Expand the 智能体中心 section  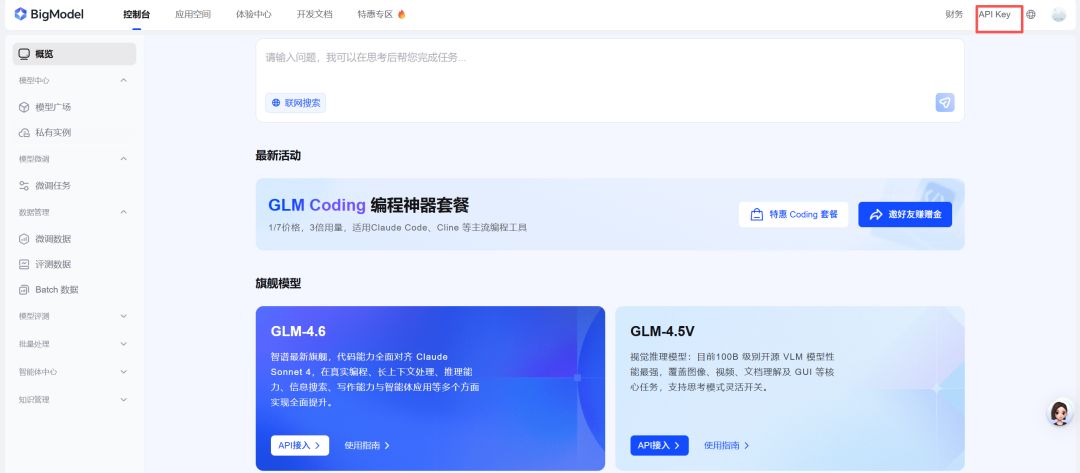coord(124,372)
